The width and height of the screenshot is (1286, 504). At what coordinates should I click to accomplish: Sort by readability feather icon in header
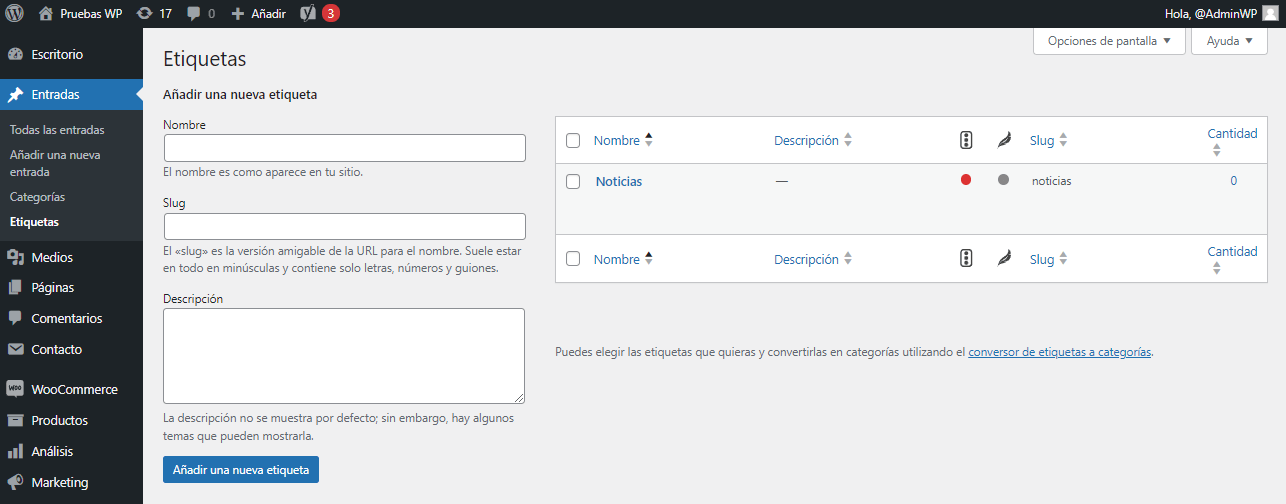[x=1004, y=141]
